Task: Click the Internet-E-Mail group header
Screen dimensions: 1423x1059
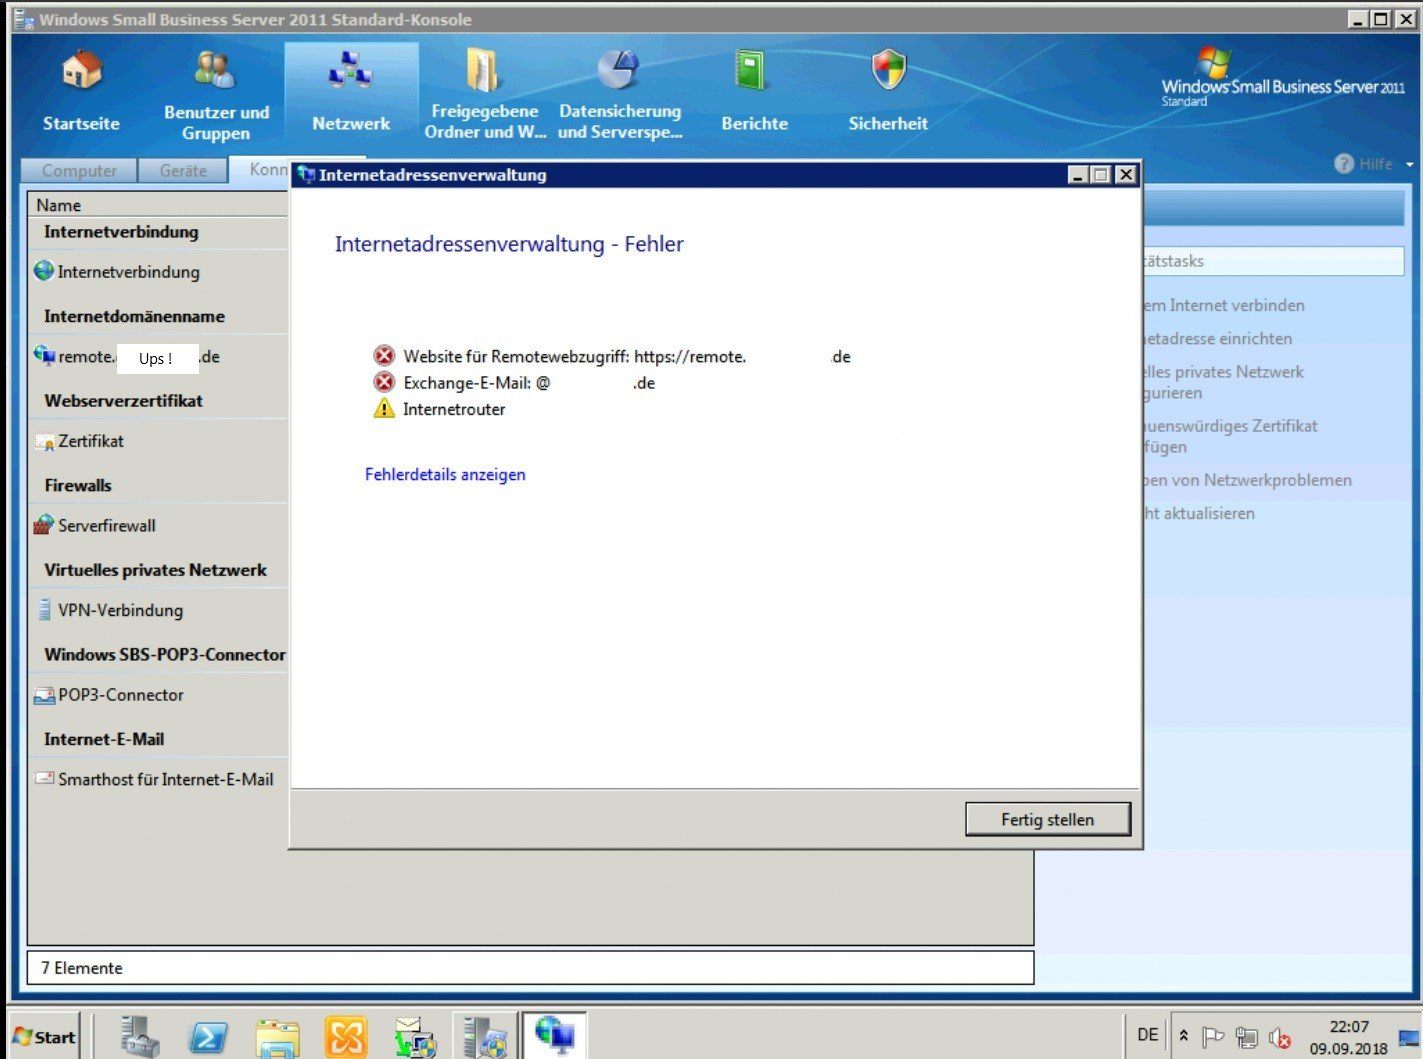Action: [104, 739]
